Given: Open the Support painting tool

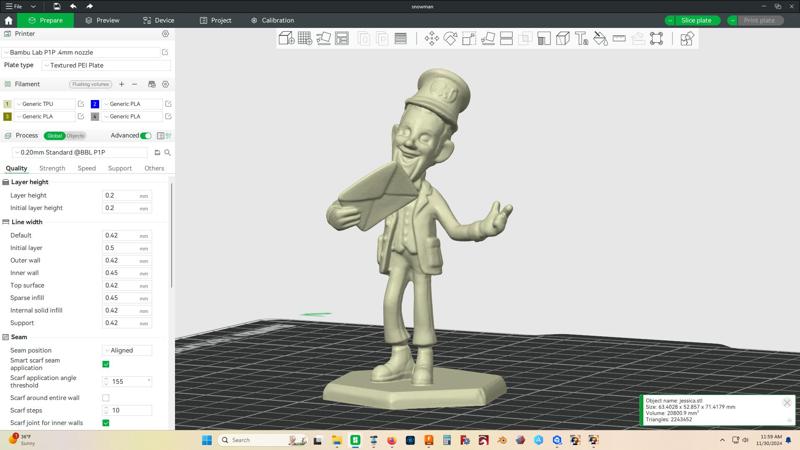Looking at the screenshot, I should 544,38.
